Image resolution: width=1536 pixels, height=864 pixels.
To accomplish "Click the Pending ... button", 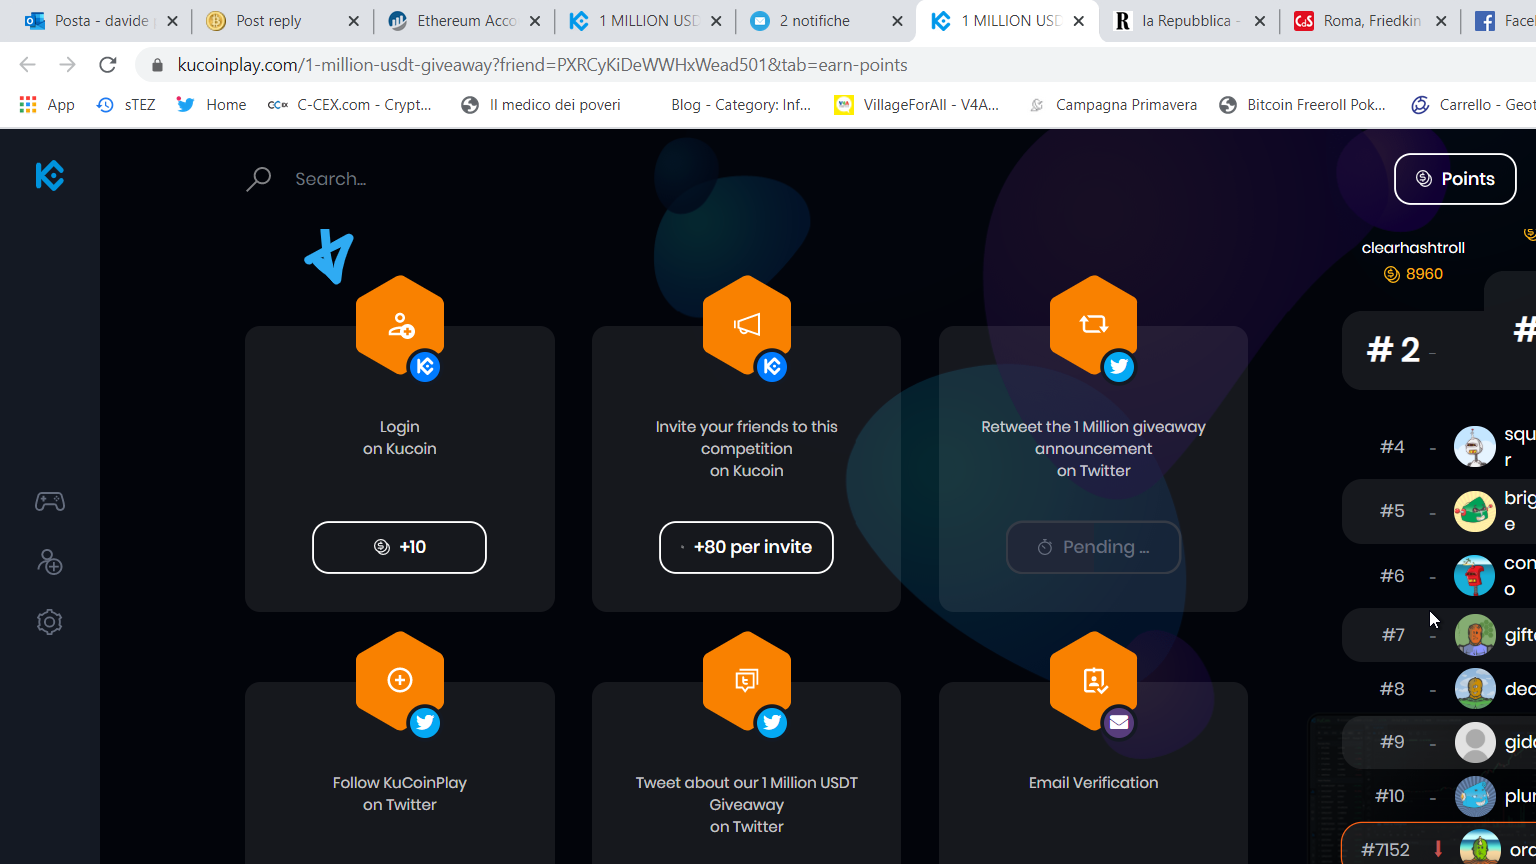I will point(1094,547).
